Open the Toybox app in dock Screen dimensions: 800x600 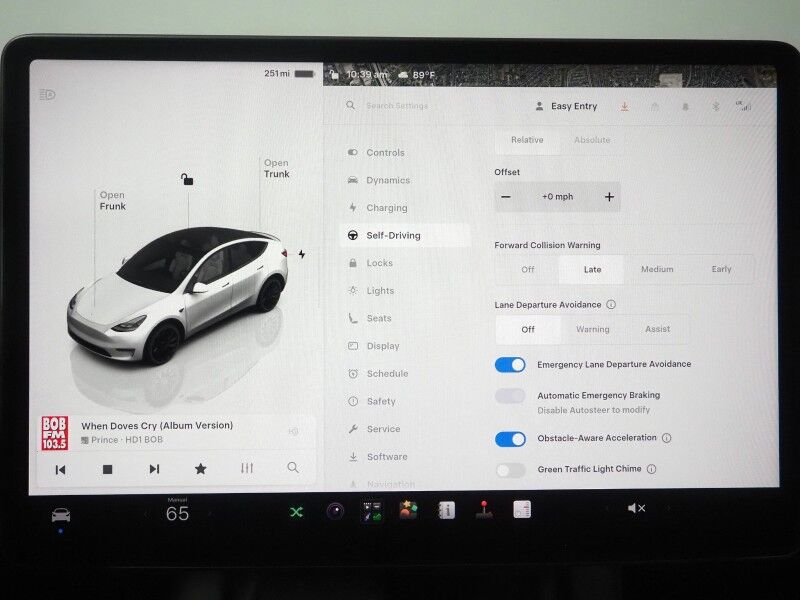tap(372, 511)
